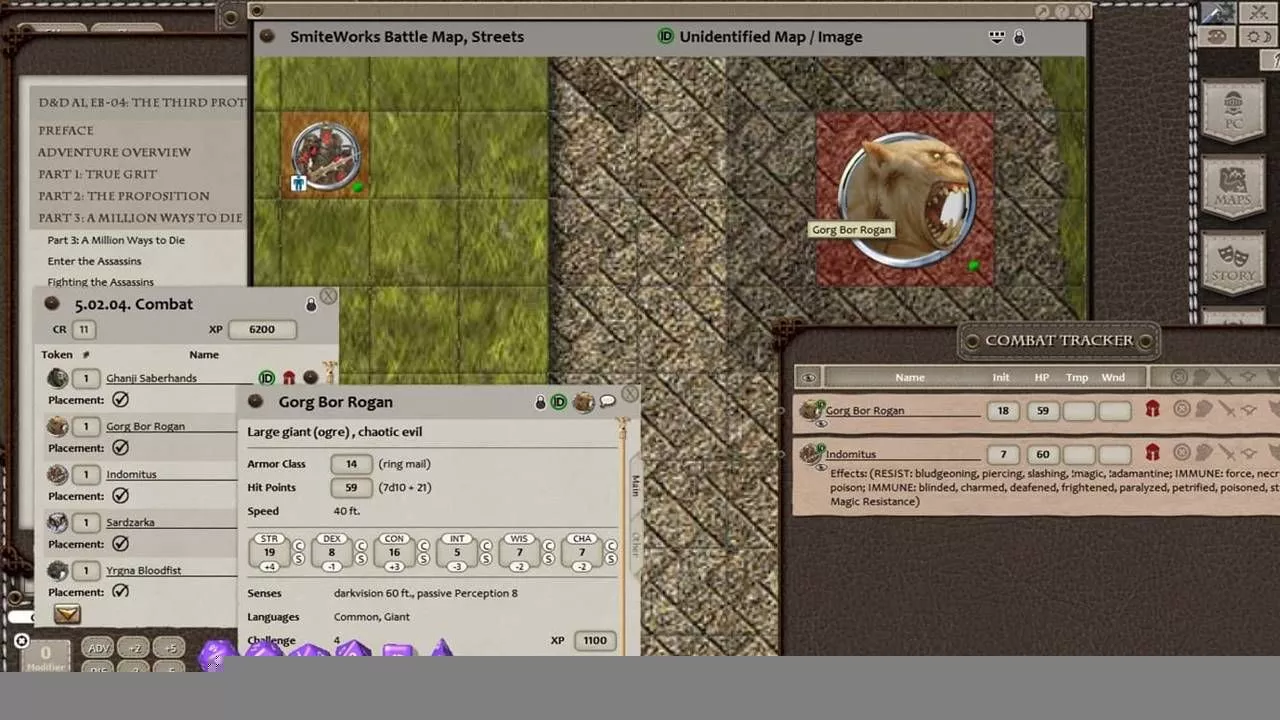Open Sardzarka link in encounter list
This screenshot has width=1280, height=720.
131,522
